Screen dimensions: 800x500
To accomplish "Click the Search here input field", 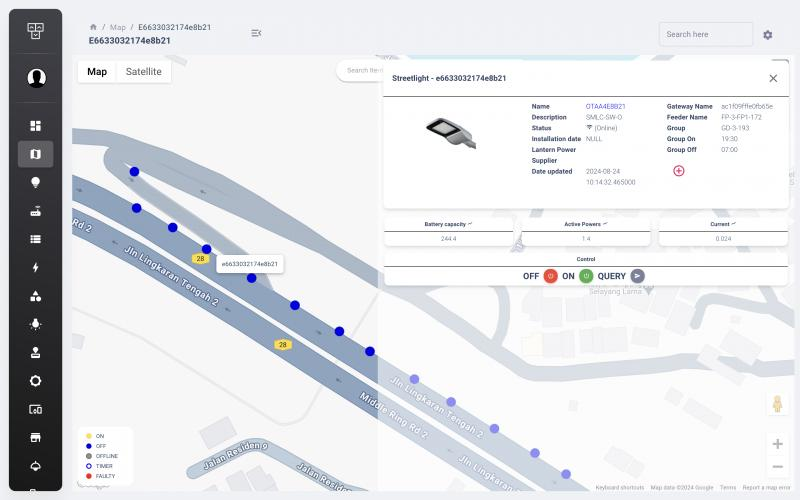I will [705, 35].
